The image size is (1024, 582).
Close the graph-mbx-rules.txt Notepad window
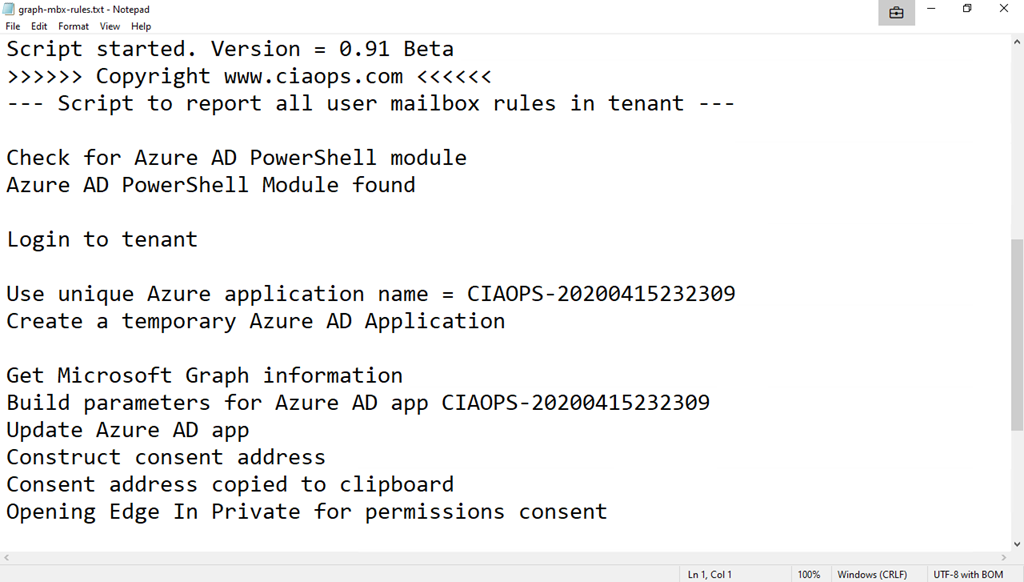pyautogui.click(x=1003, y=9)
